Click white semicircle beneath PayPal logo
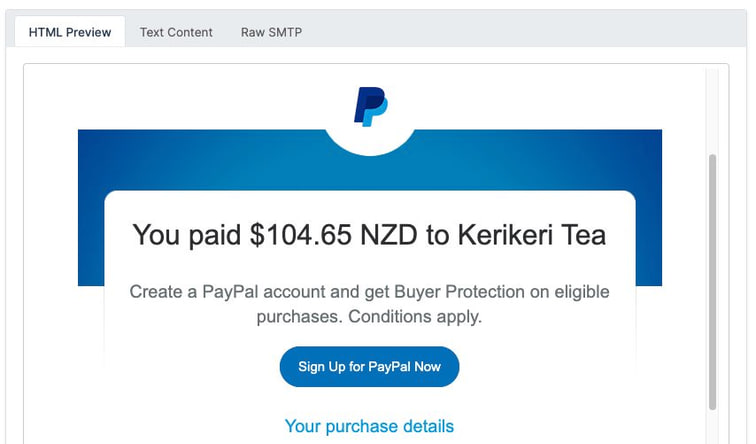756x444 pixels. 370,143
